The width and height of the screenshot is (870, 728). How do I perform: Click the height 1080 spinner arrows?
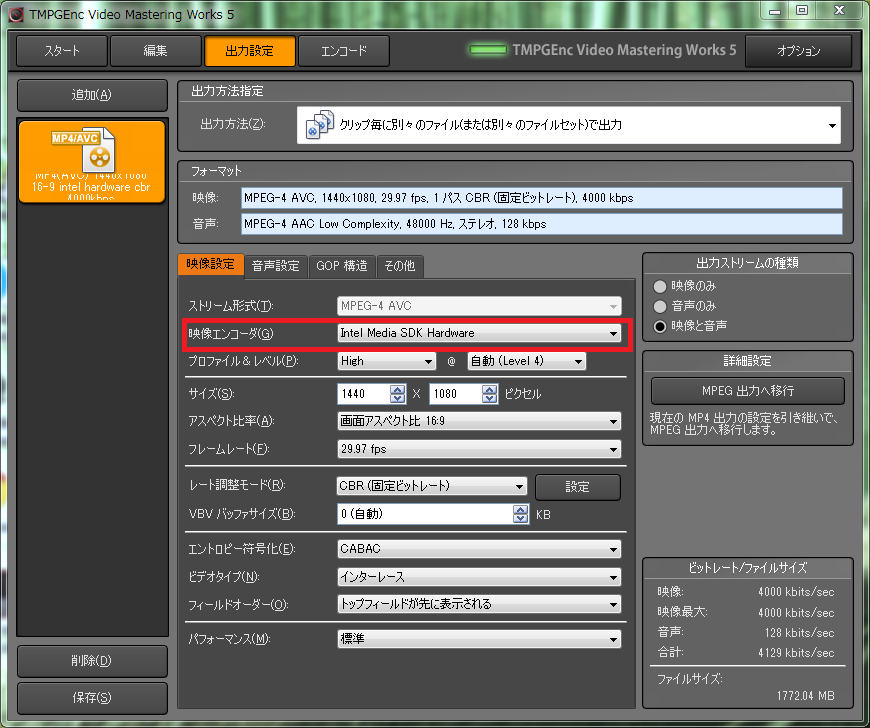point(489,394)
